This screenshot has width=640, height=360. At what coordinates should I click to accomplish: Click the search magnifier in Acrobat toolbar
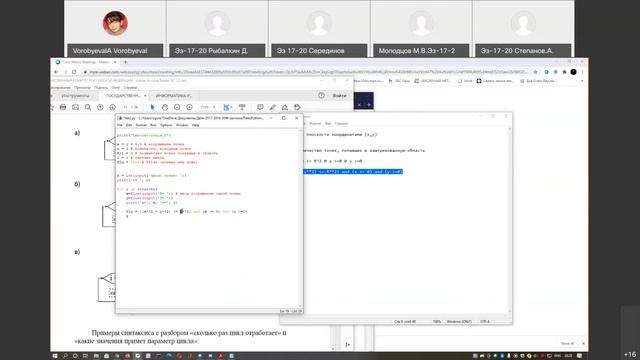[88, 107]
